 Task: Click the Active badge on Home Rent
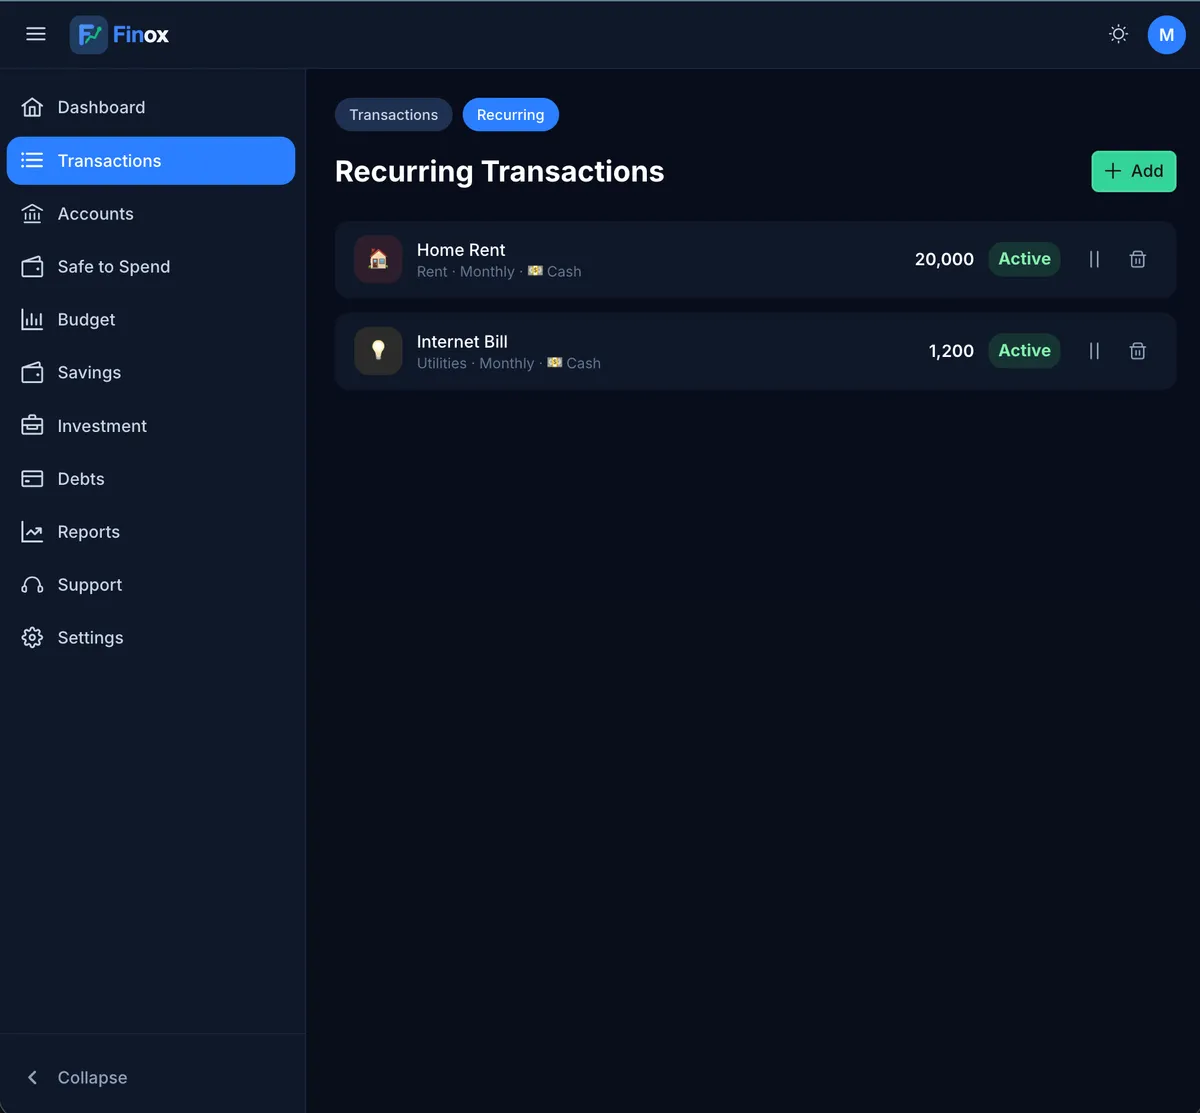pyautogui.click(x=1024, y=259)
